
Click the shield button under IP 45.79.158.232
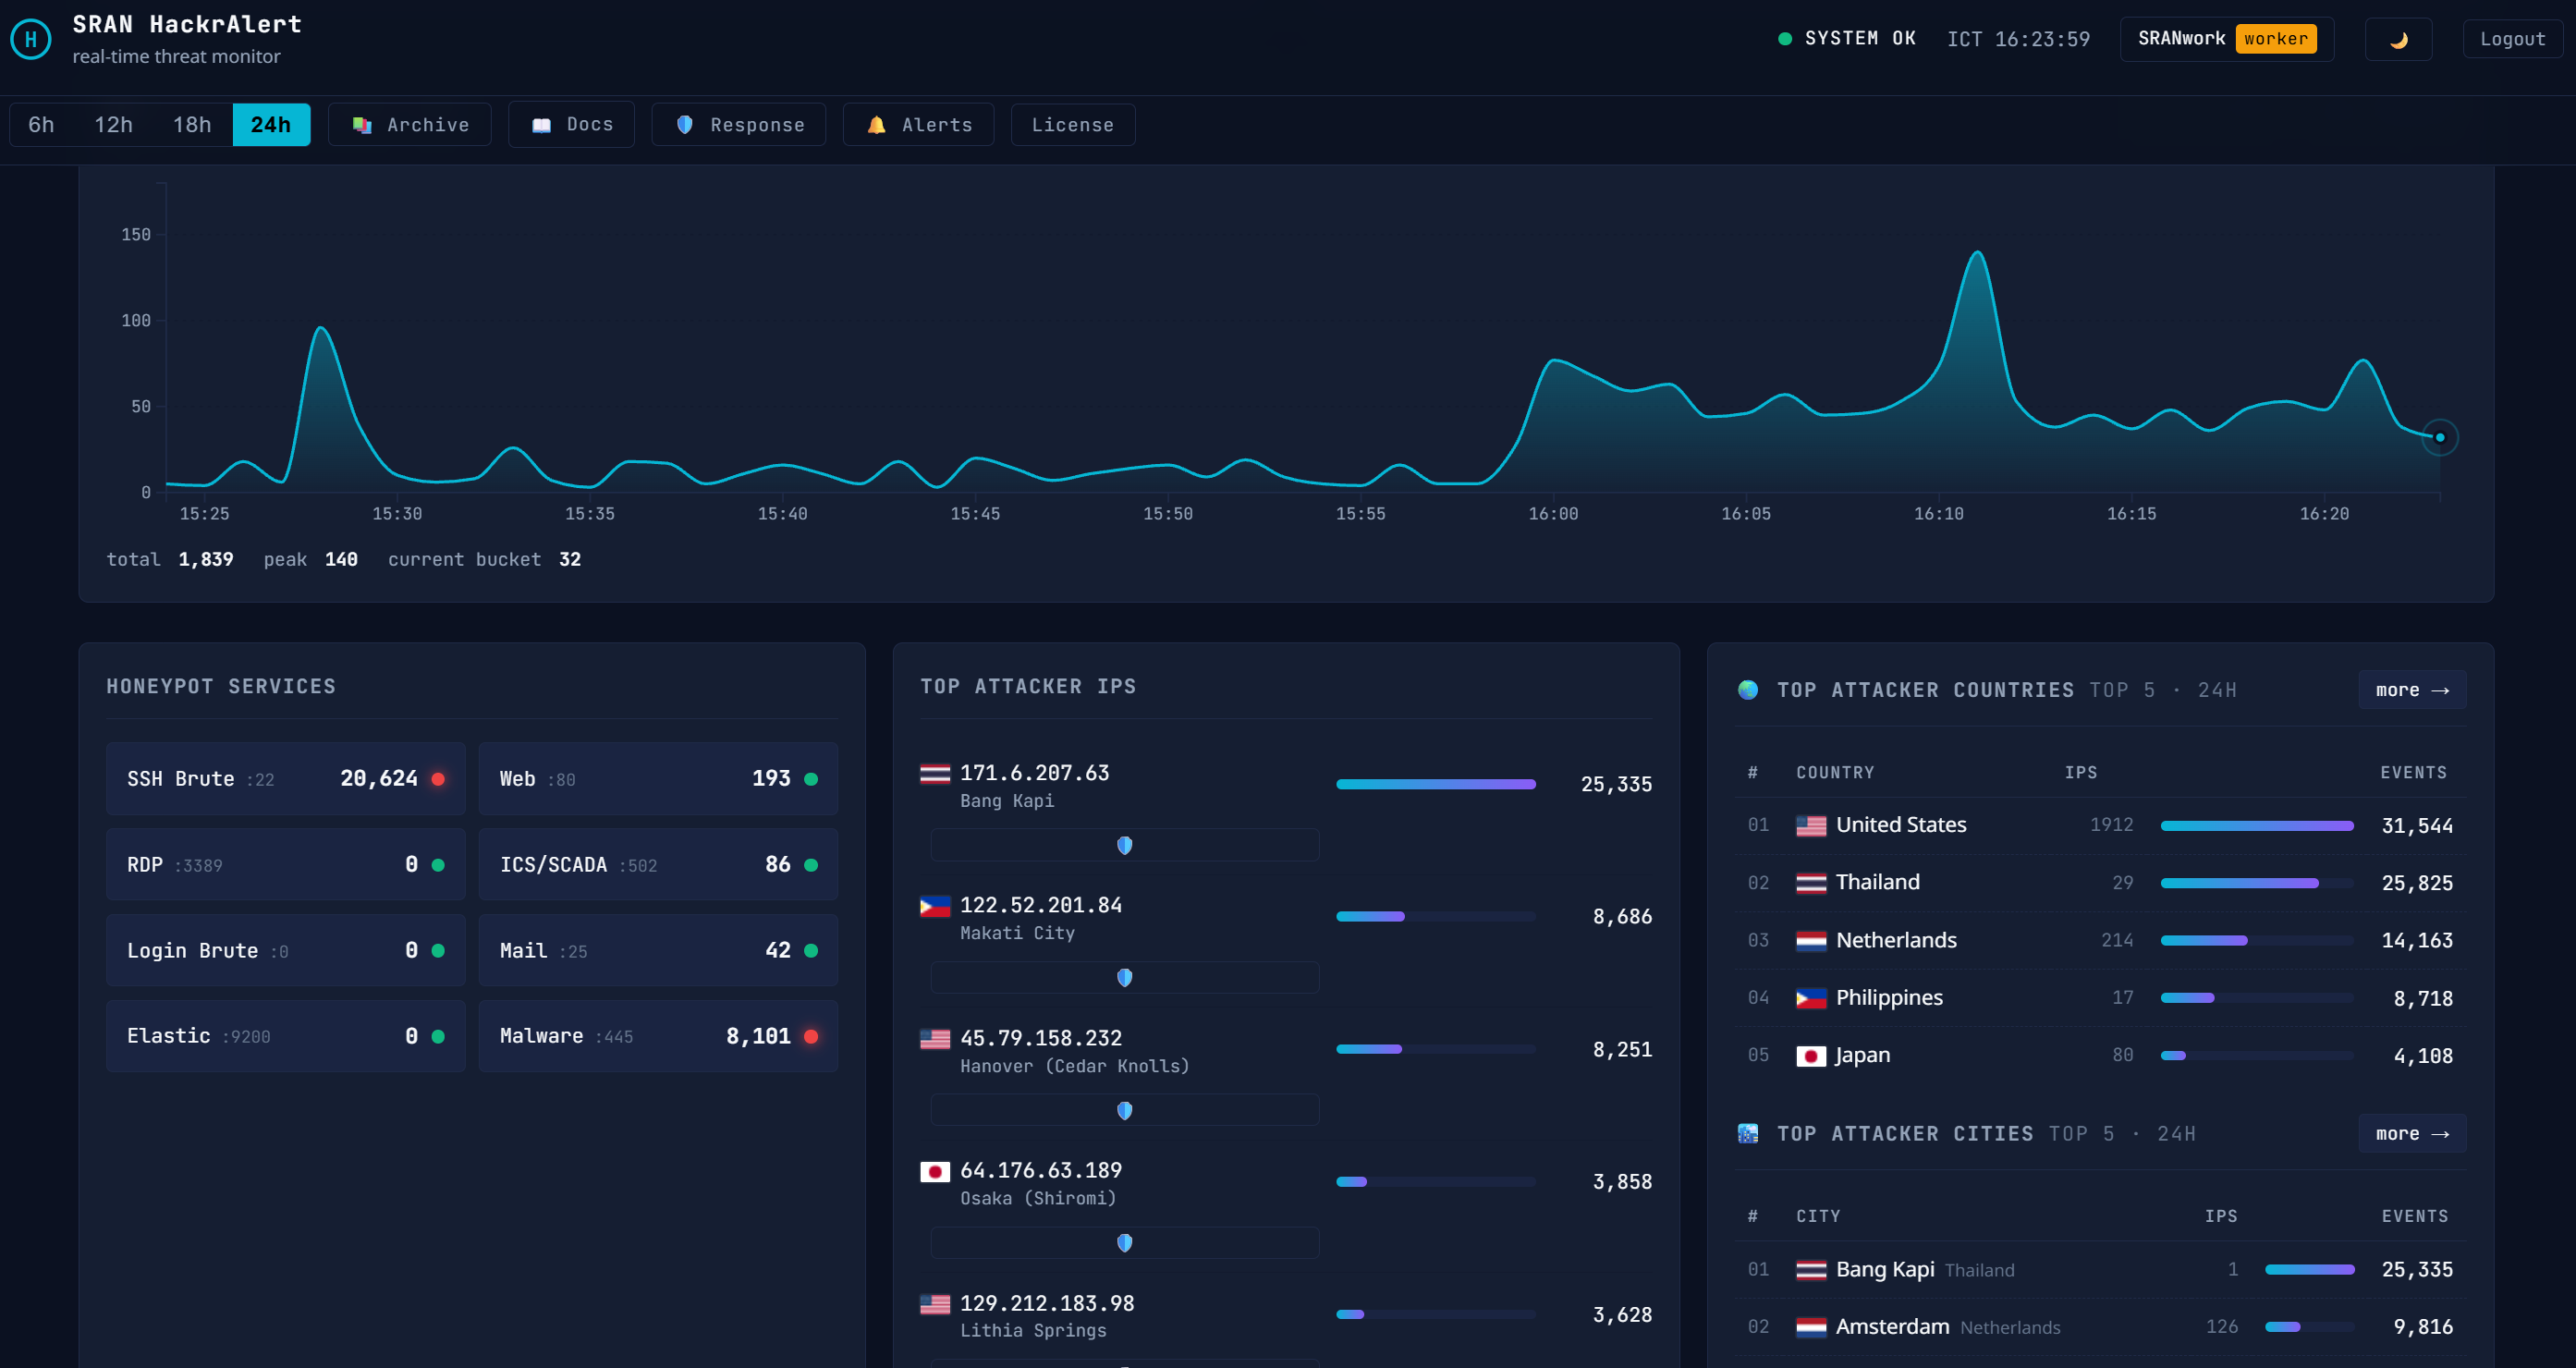pos(1124,1110)
